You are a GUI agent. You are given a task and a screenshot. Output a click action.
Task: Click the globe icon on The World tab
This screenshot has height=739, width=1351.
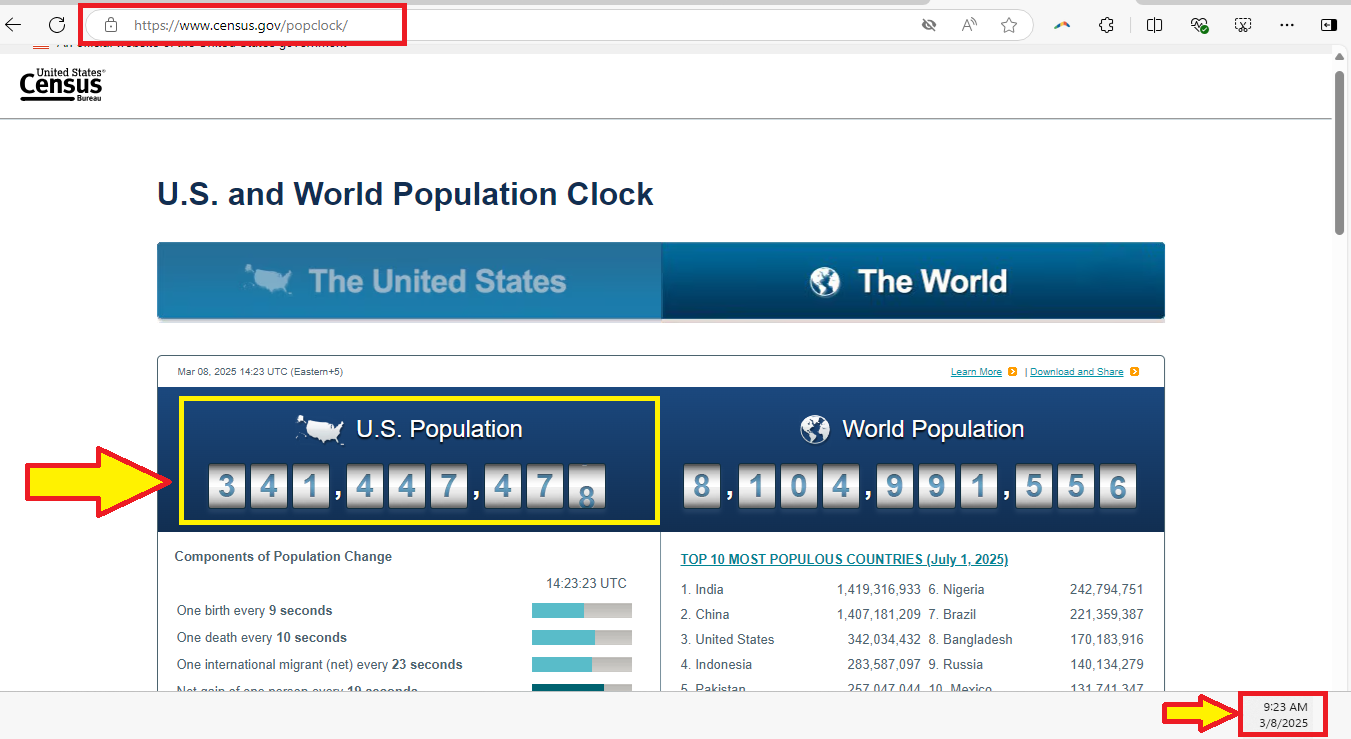click(x=825, y=282)
